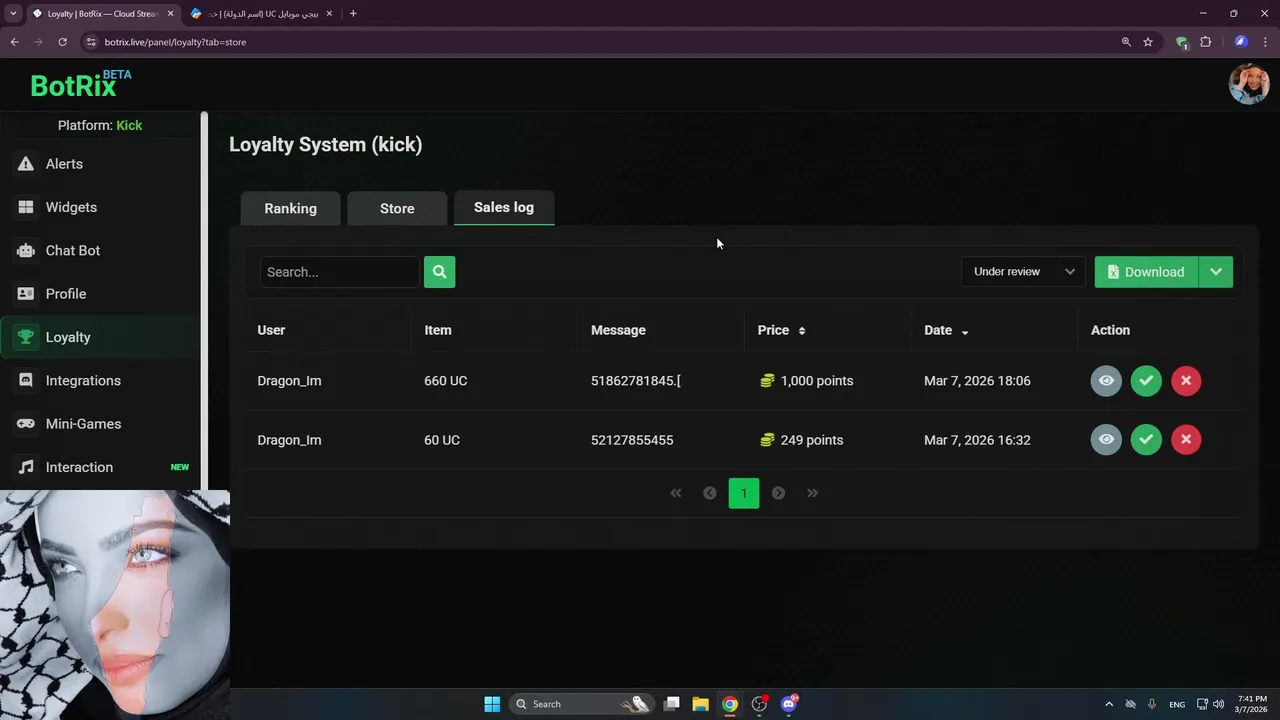Select page 1 in pagination

(x=744, y=493)
